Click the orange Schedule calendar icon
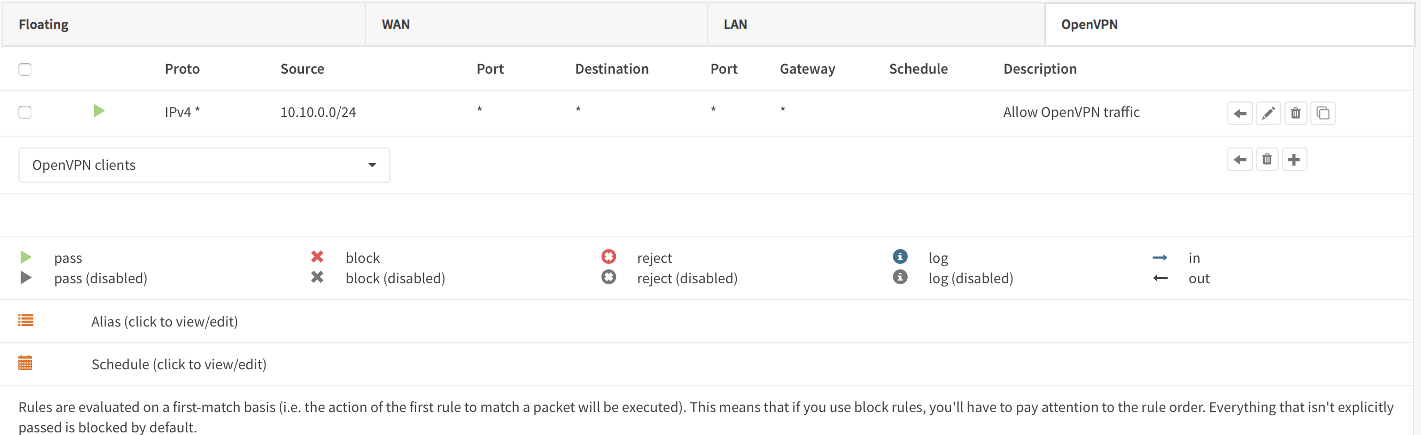The image size is (1421, 435). (x=26, y=363)
